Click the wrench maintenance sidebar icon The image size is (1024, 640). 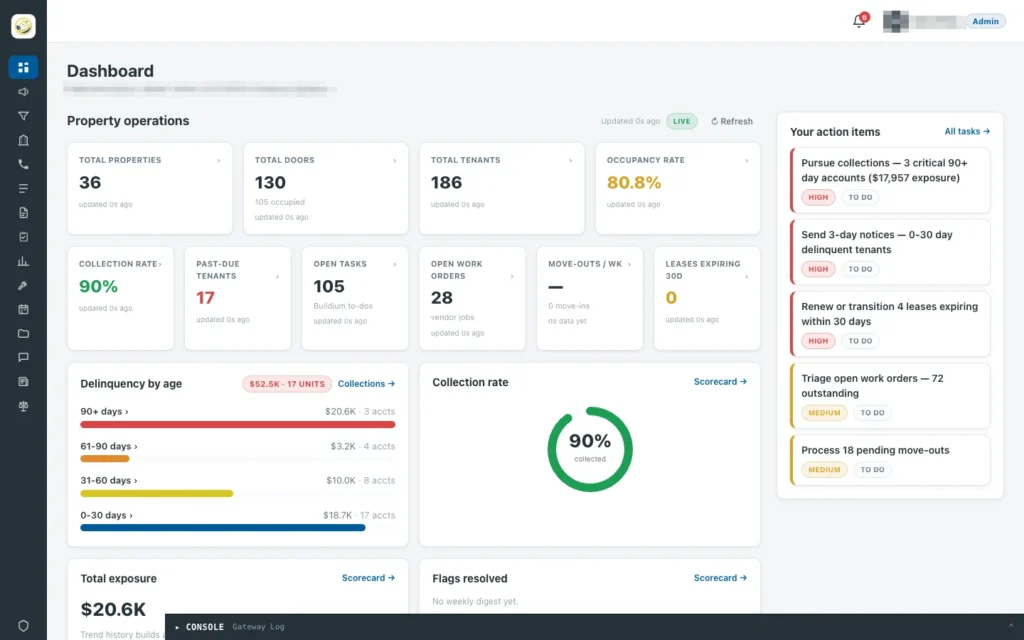[24, 285]
